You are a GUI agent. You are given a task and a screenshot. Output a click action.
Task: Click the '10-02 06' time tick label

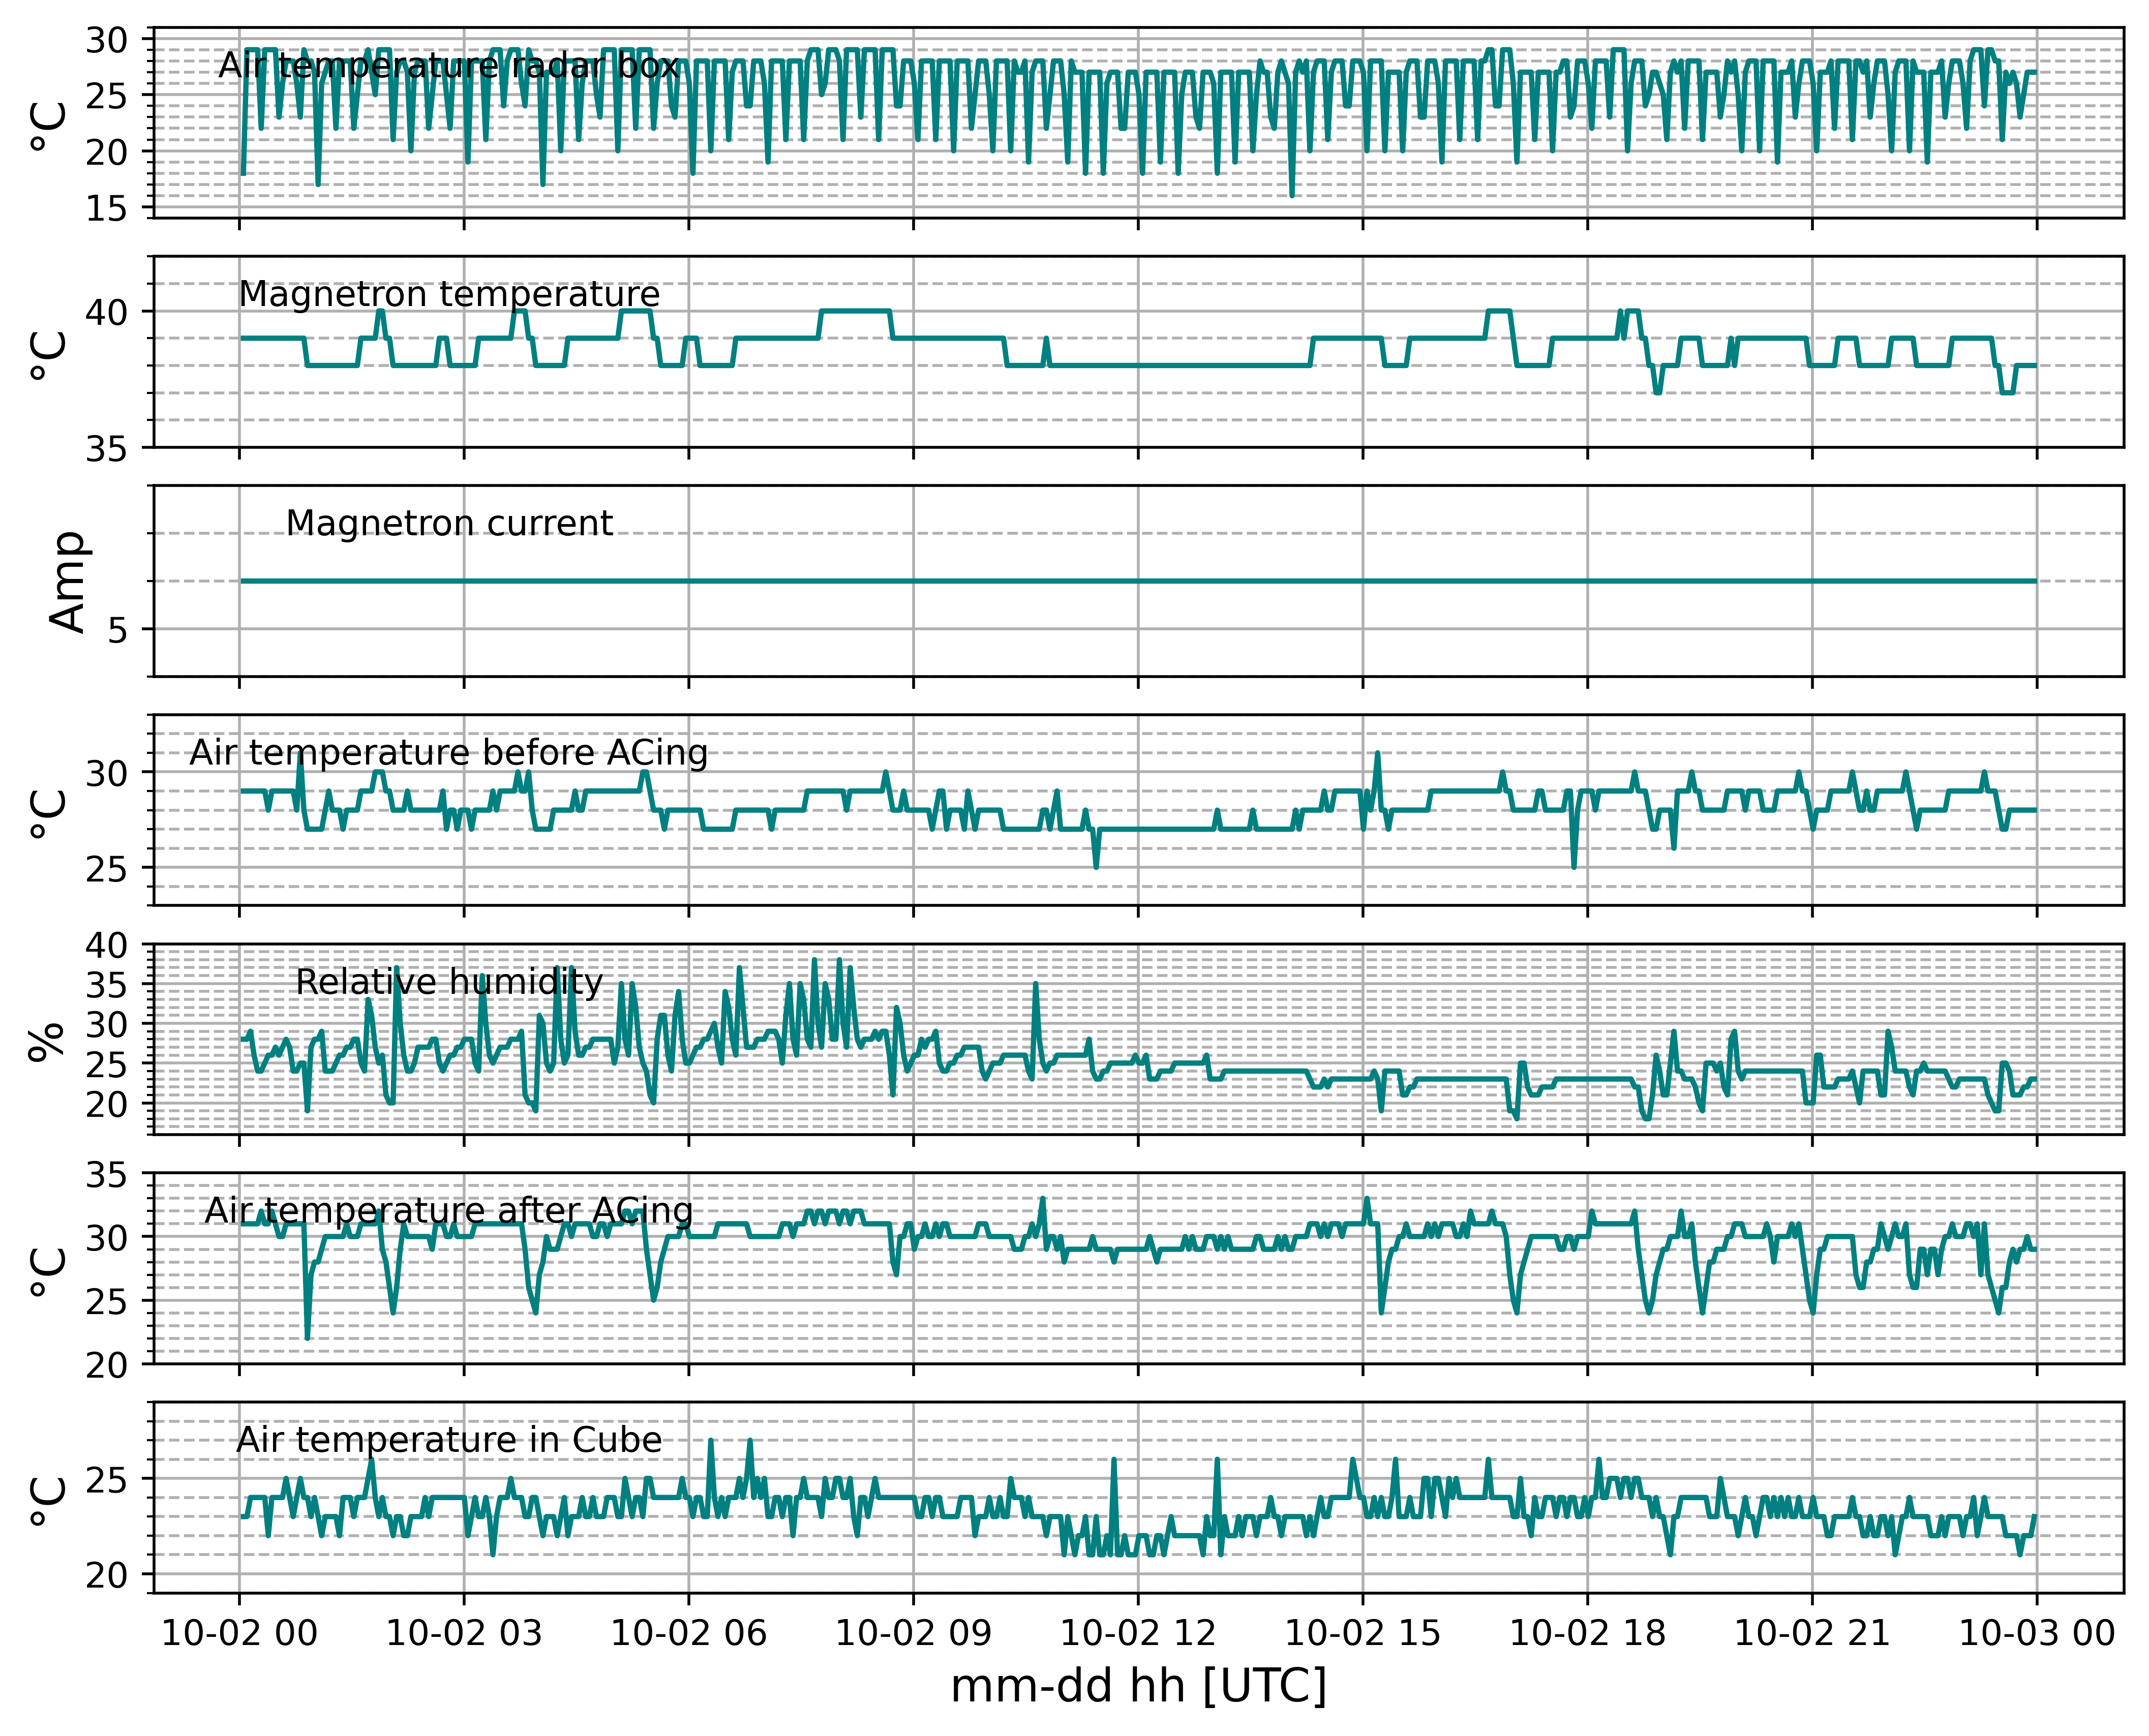pos(688,1633)
